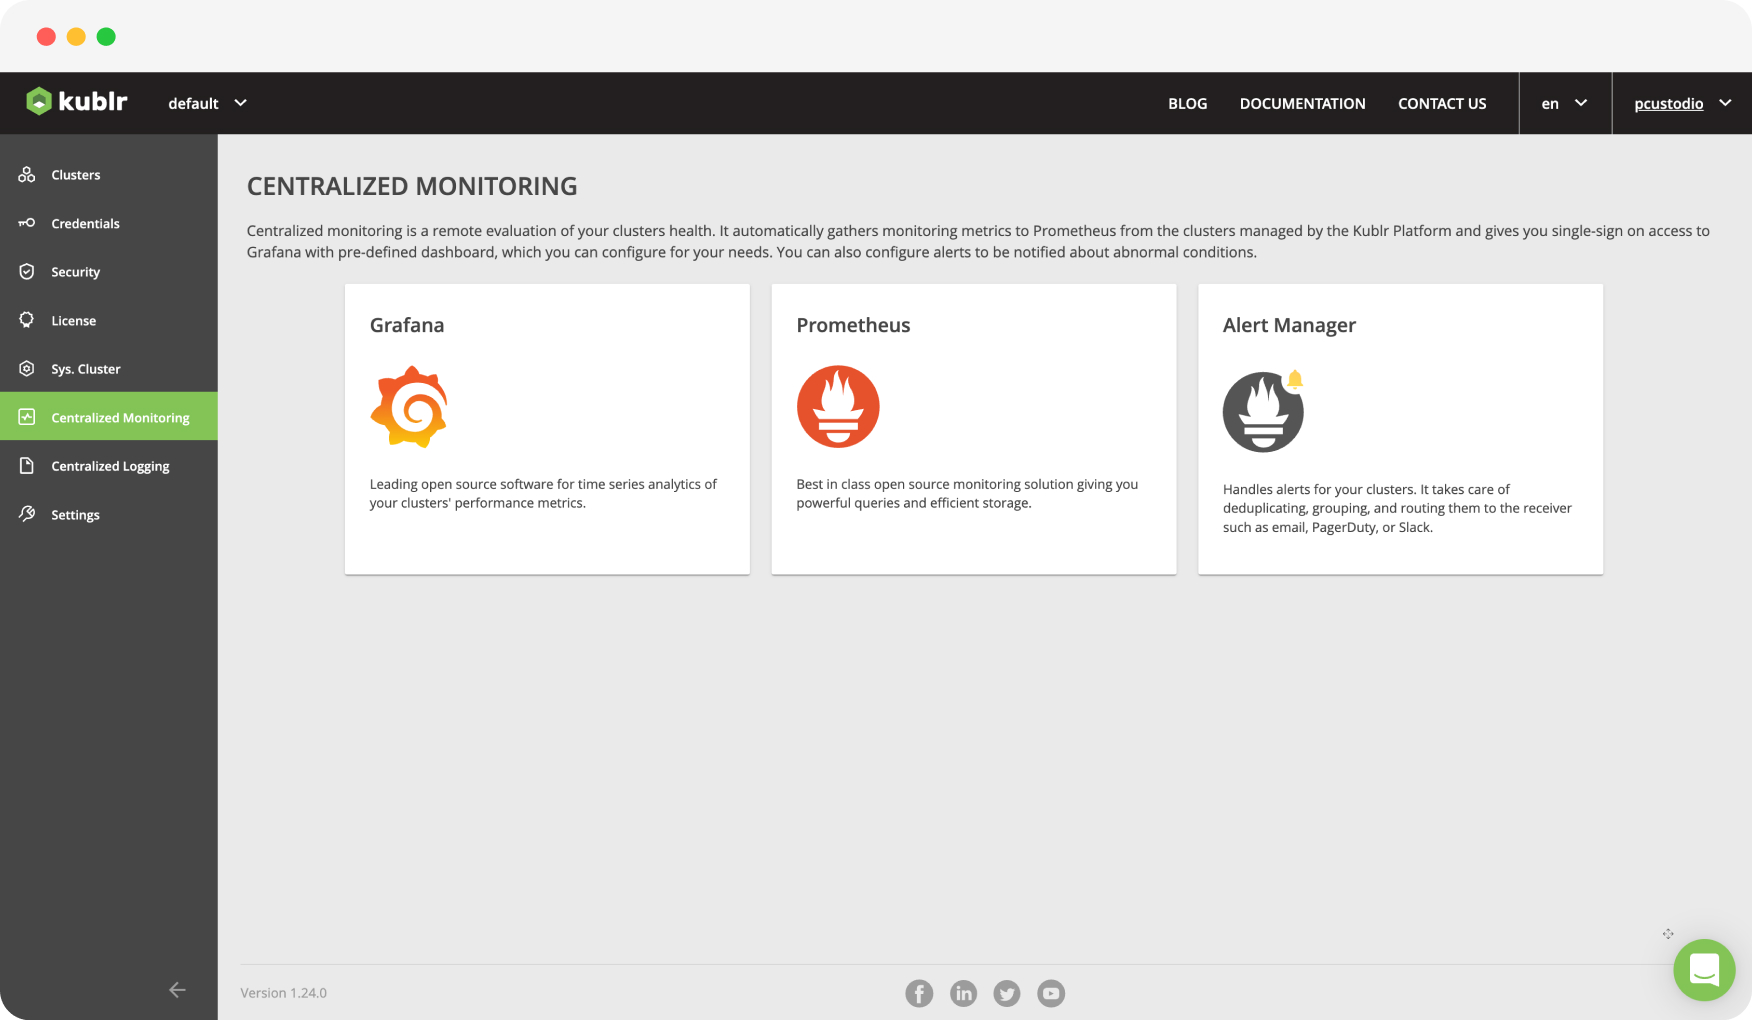Open Centralized Logging in the sidebar

109,466
